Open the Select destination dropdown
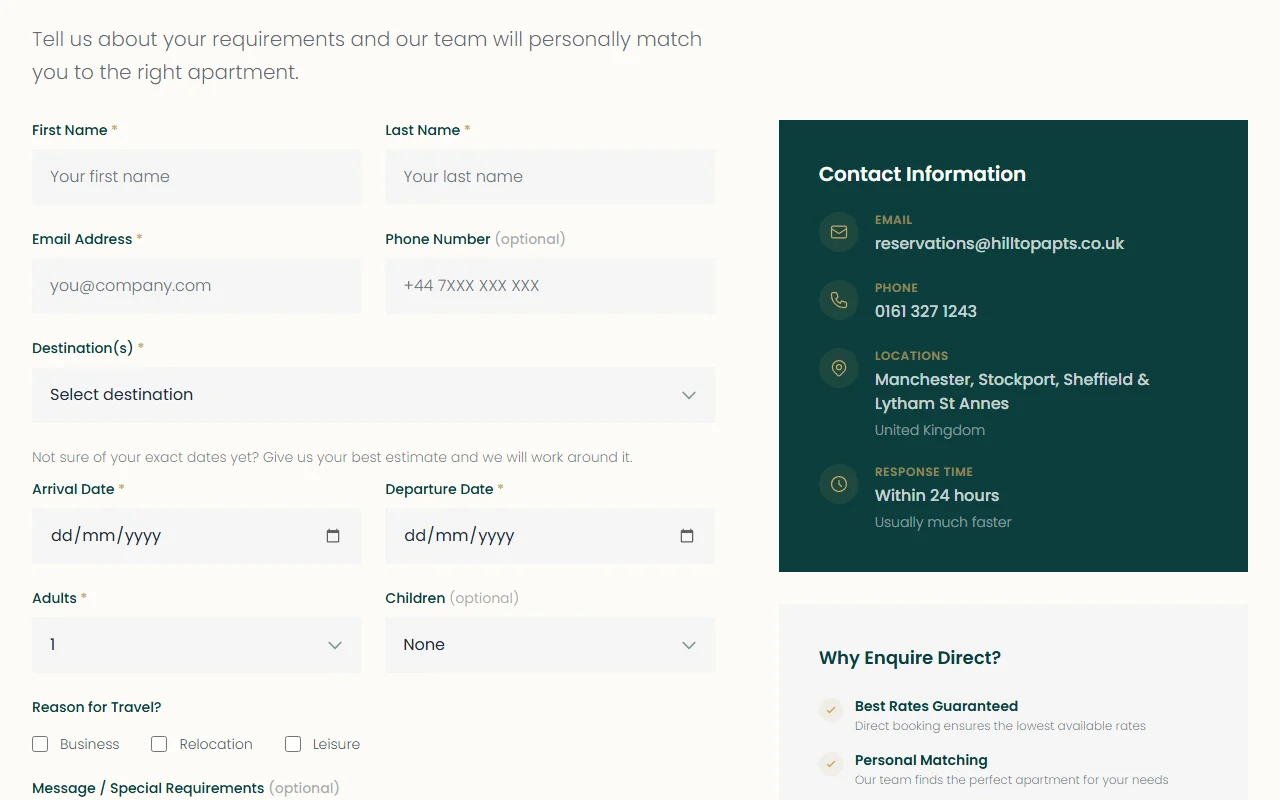This screenshot has height=800, width=1280. [x=373, y=395]
